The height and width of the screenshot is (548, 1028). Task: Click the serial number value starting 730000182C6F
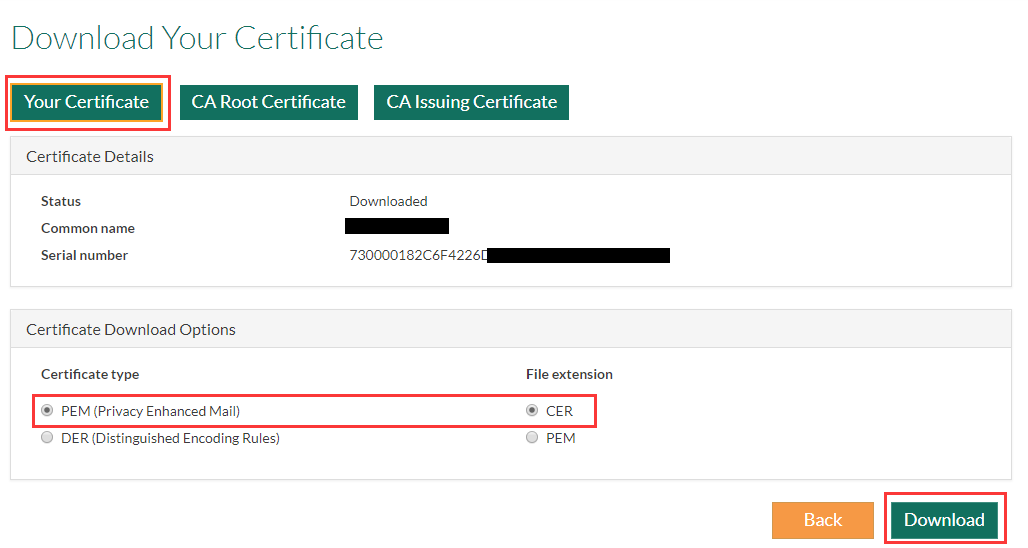(418, 255)
